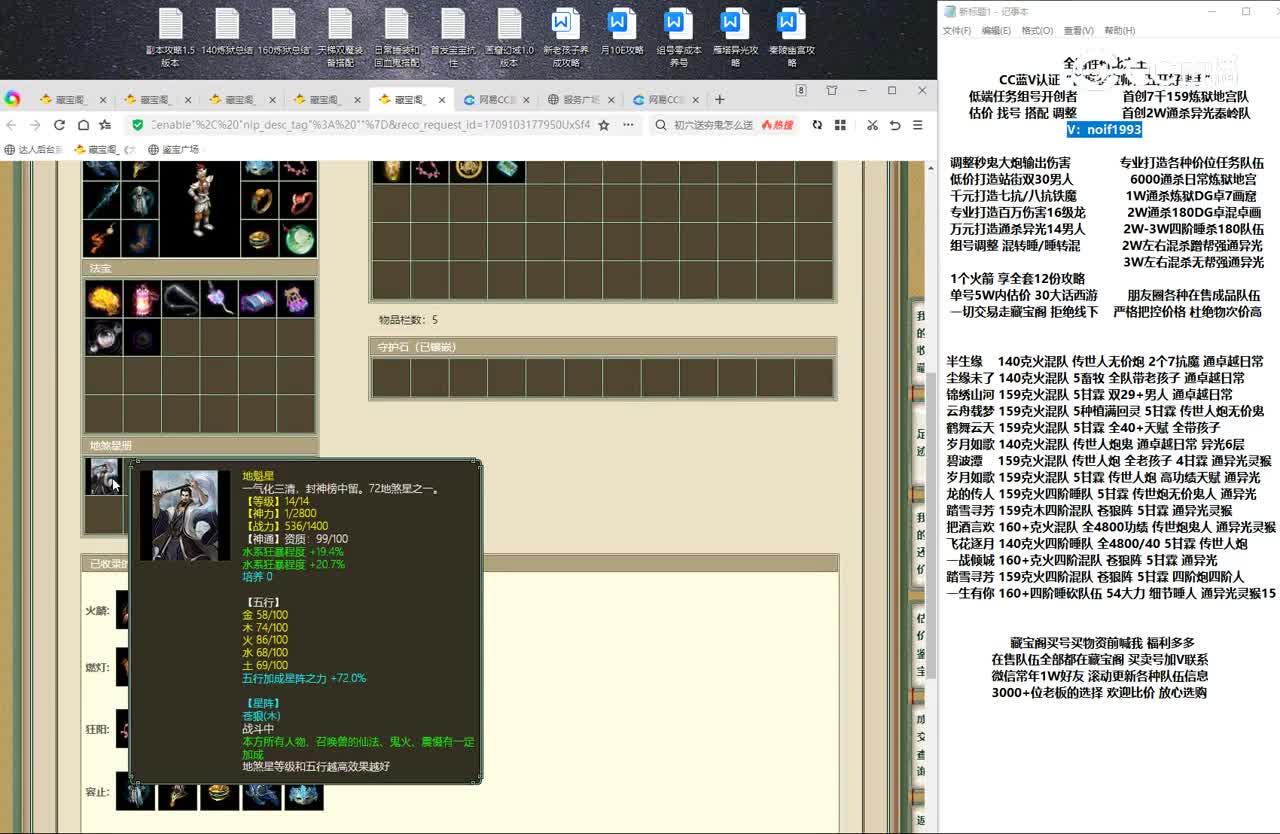Open the 达人后台 bookmark

coord(34,150)
